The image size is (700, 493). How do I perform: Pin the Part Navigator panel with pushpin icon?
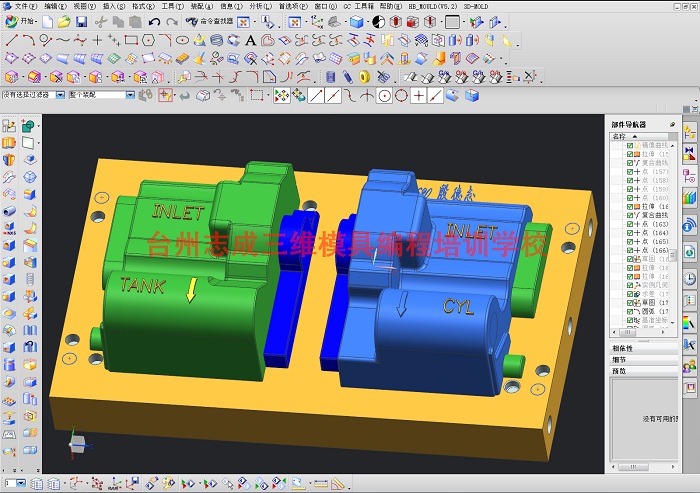[x=672, y=124]
